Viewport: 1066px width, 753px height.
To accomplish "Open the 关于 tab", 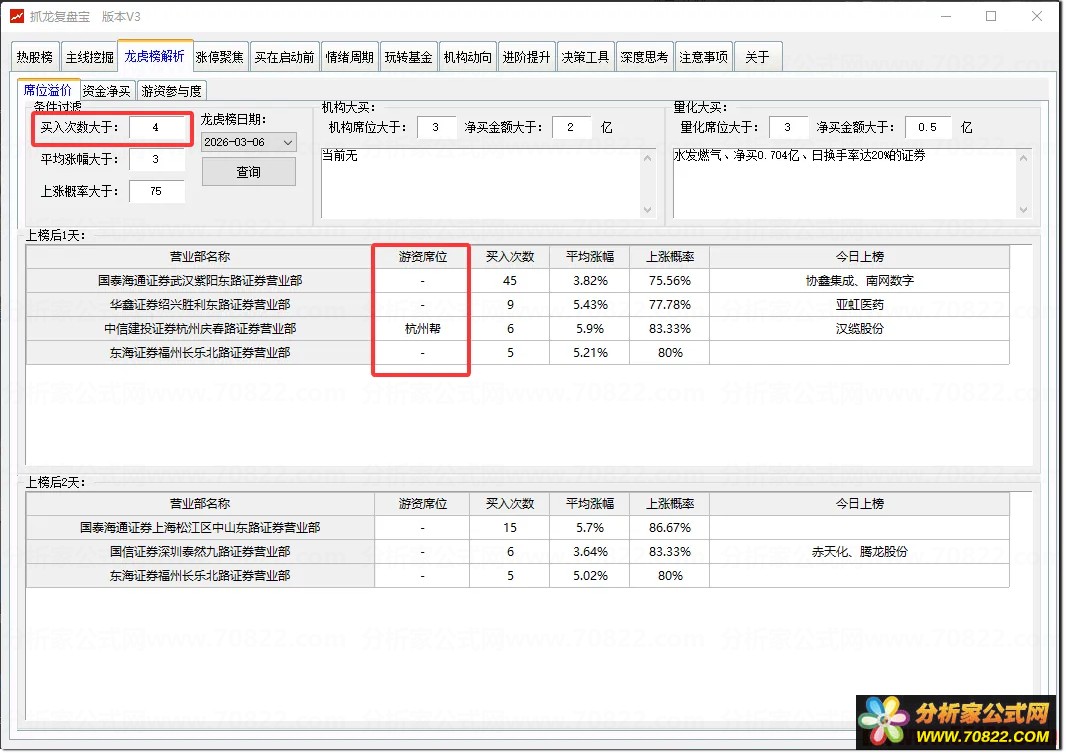I will click(x=758, y=57).
